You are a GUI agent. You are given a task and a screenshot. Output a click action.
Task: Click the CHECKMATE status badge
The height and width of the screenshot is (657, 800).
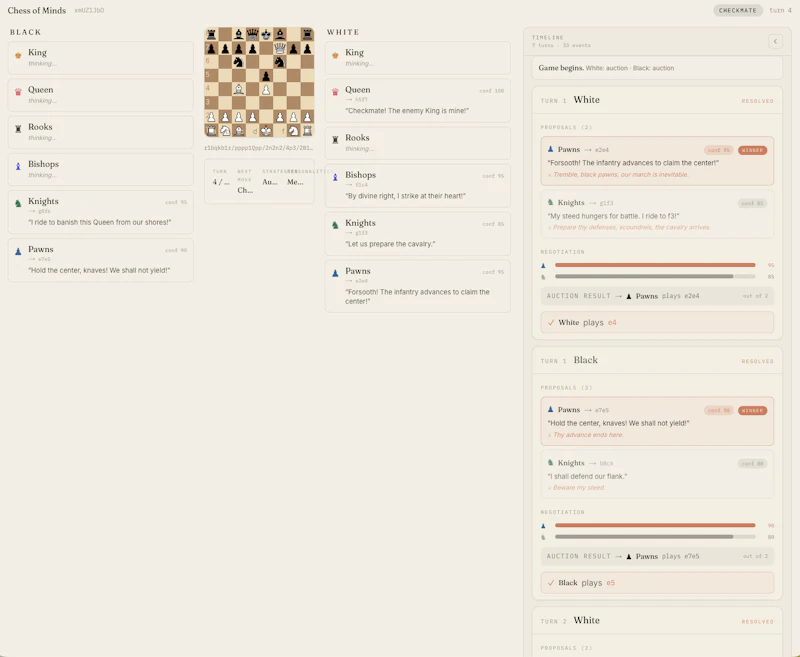click(737, 10)
